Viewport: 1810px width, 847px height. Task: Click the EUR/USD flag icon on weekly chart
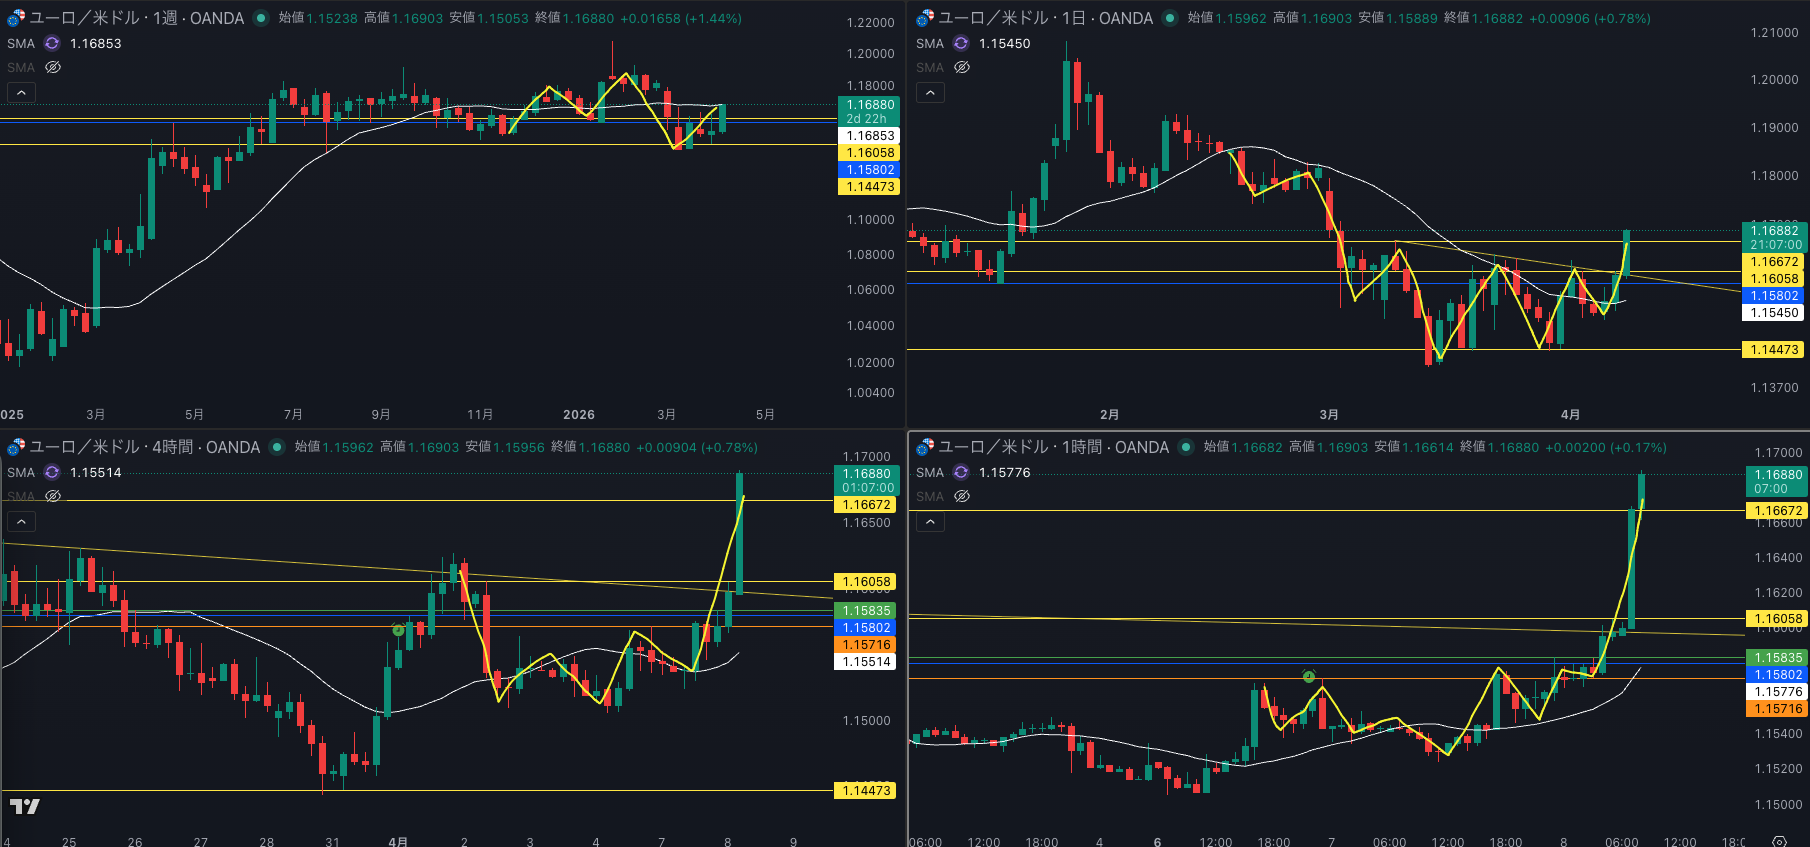pos(16,18)
